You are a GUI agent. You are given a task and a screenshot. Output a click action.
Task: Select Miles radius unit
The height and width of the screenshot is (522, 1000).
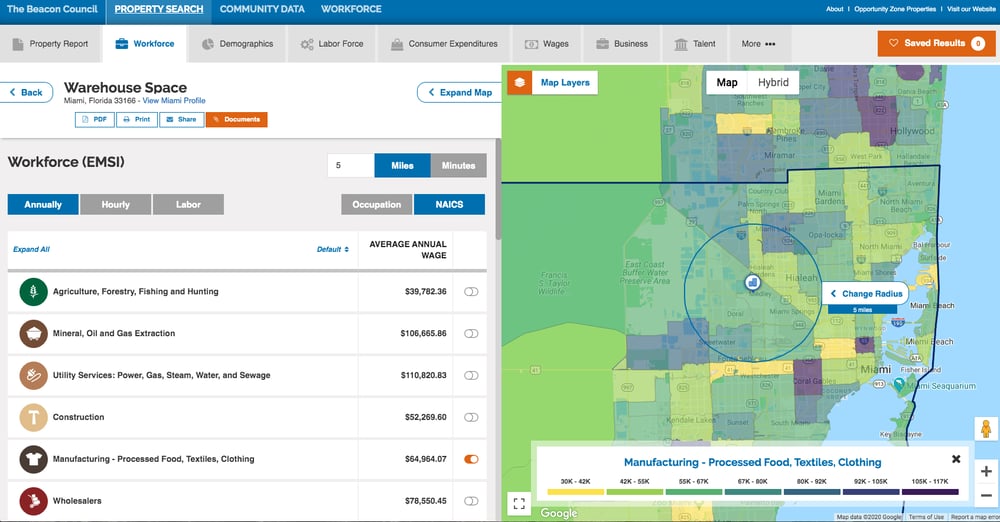click(x=402, y=165)
